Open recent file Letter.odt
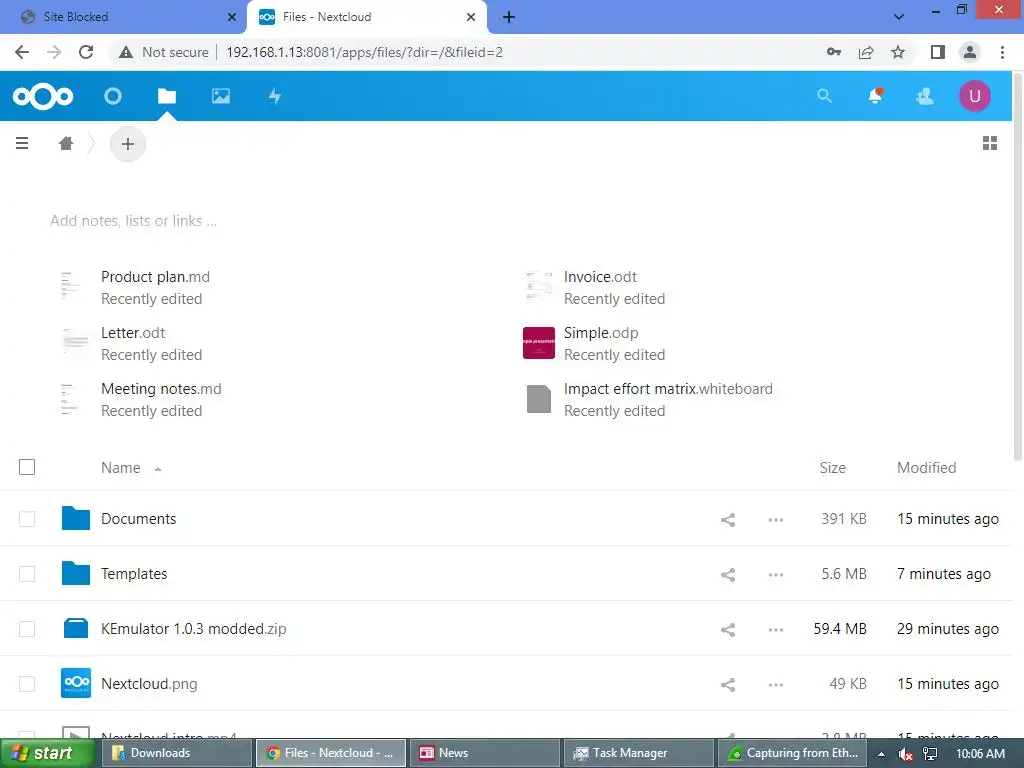The width and height of the screenshot is (1024, 768). point(133,333)
